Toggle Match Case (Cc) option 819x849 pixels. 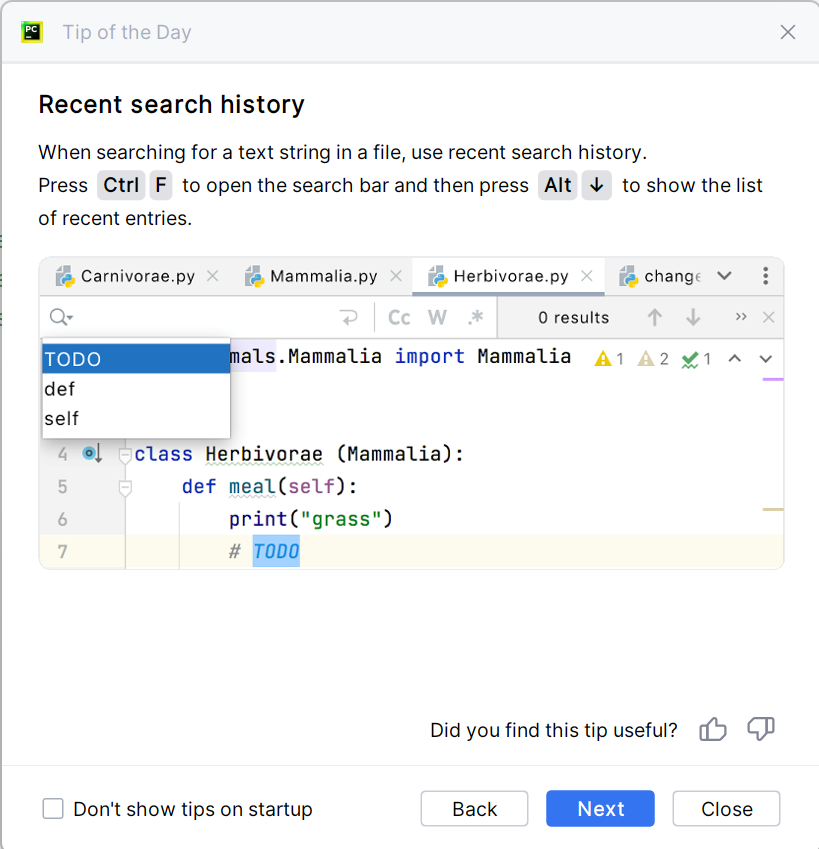pyautogui.click(x=399, y=318)
